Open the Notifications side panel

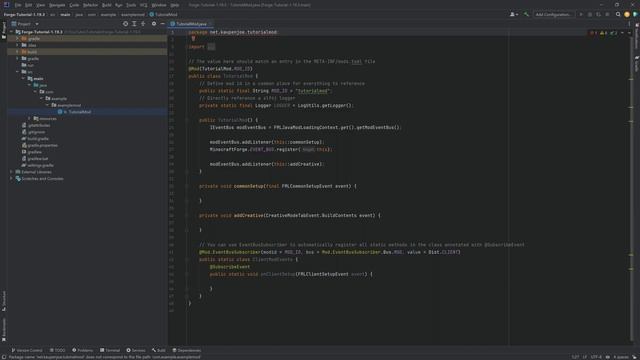pos(636,35)
